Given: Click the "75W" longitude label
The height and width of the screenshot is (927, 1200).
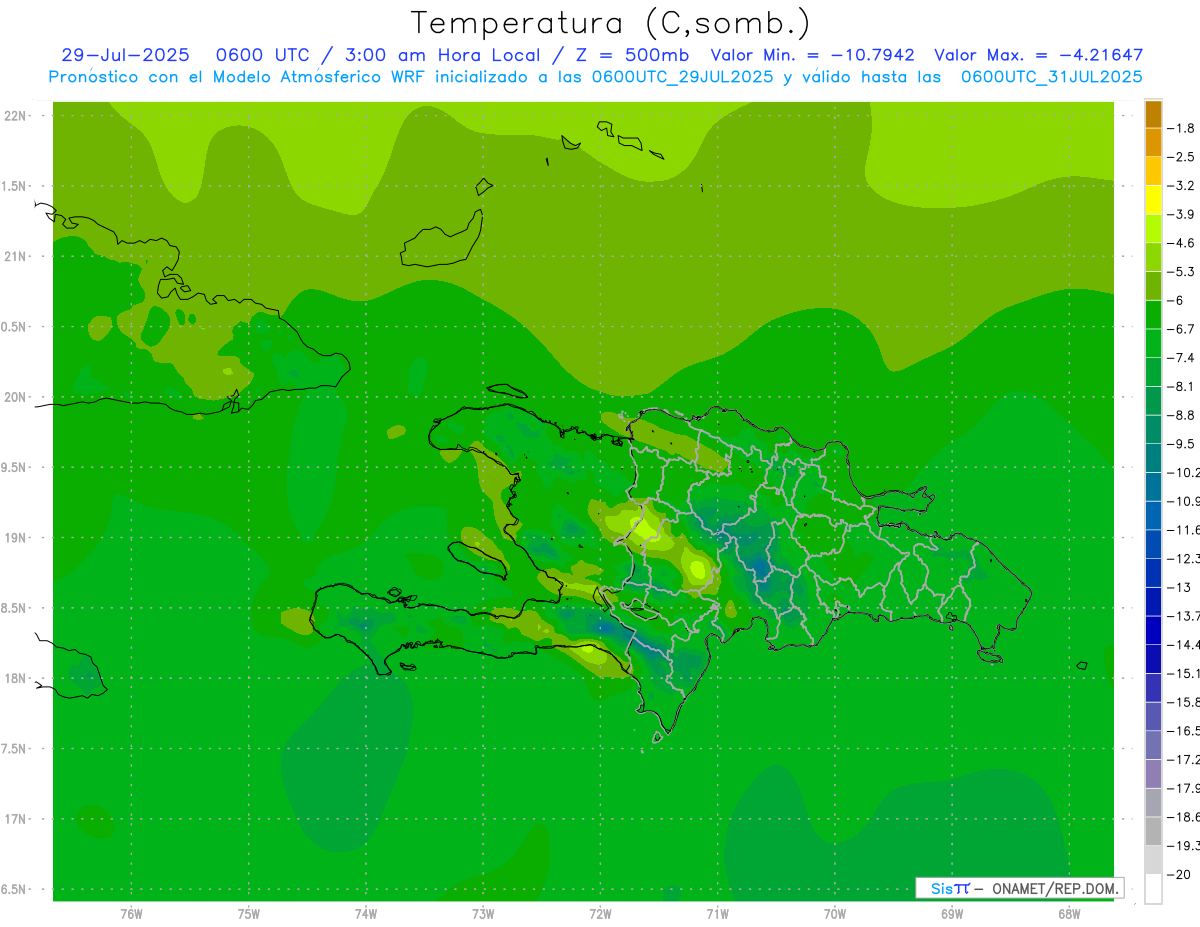Looking at the screenshot, I should [x=249, y=914].
